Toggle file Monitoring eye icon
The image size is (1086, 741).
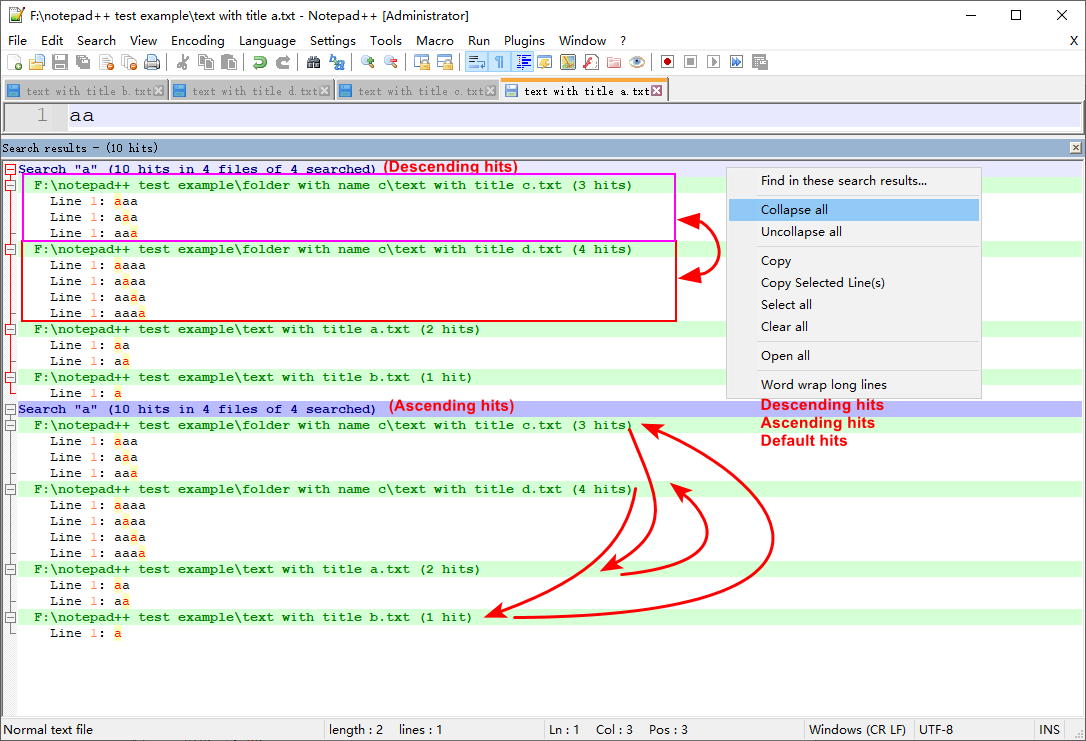pyautogui.click(x=637, y=62)
